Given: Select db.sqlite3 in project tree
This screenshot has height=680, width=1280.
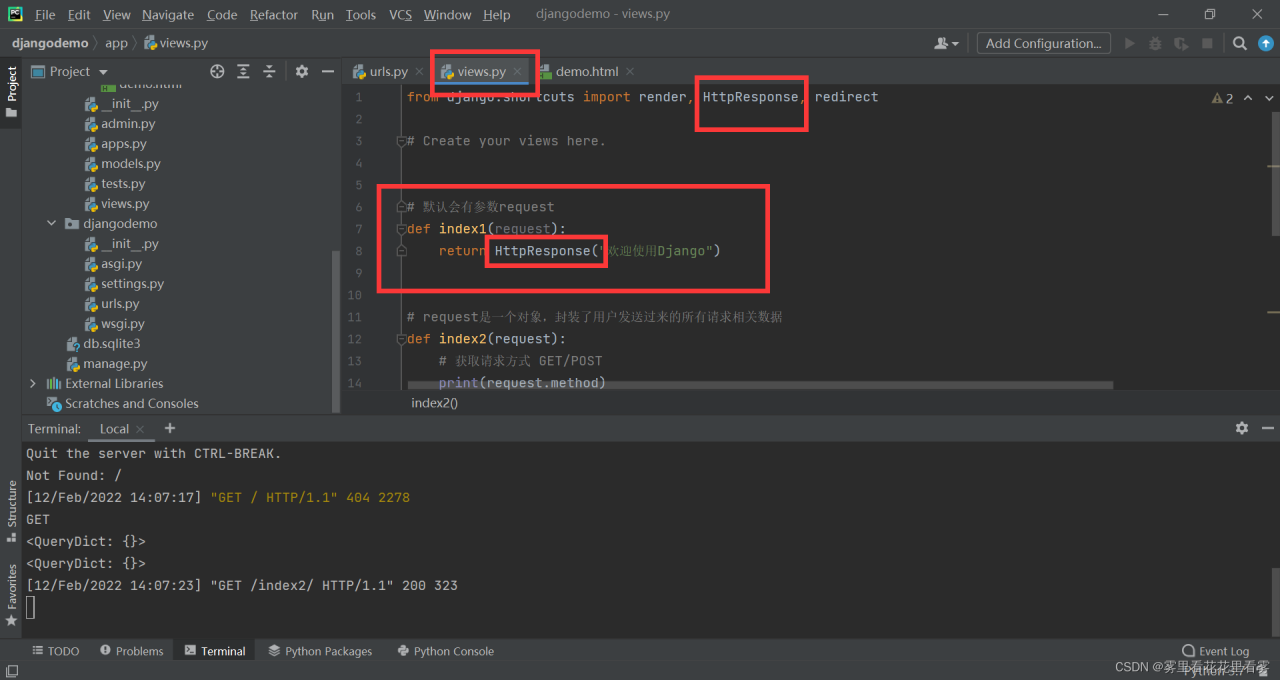Looking at the screenshot, I should click(x=111, y=344).
